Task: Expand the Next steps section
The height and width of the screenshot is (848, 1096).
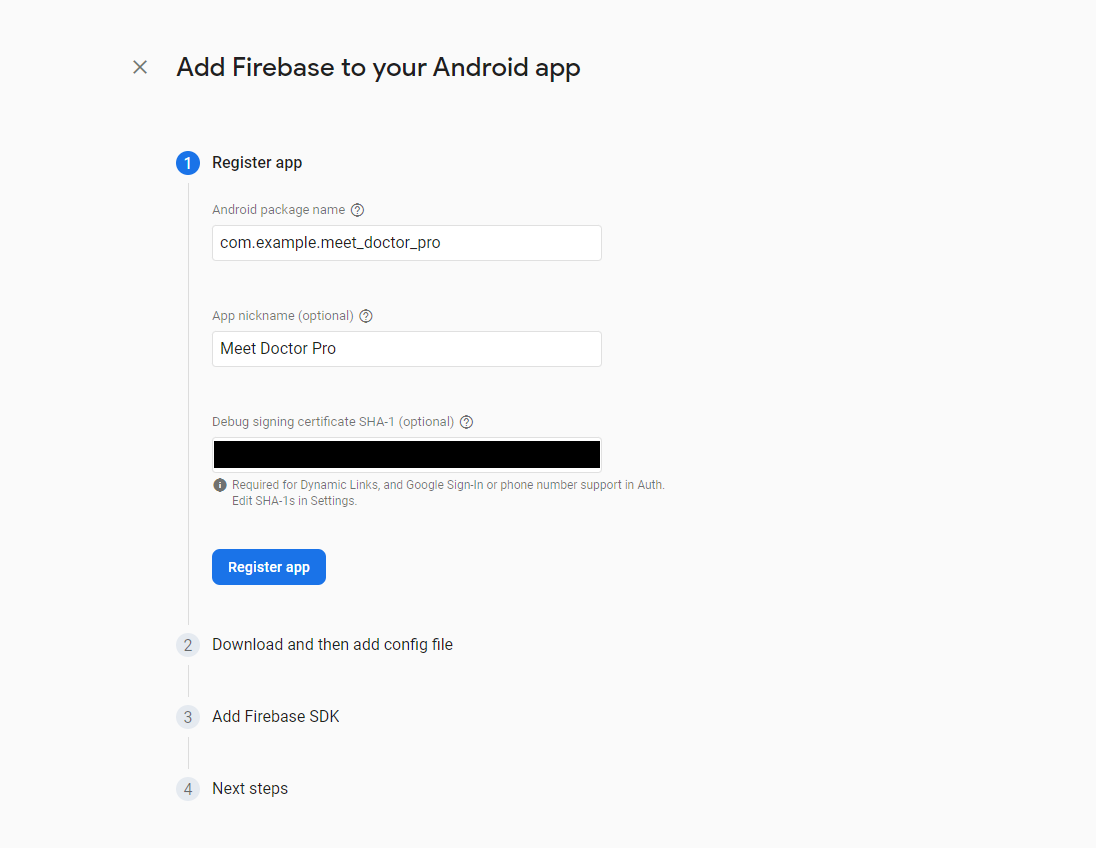Action: [x=250, y=789]
